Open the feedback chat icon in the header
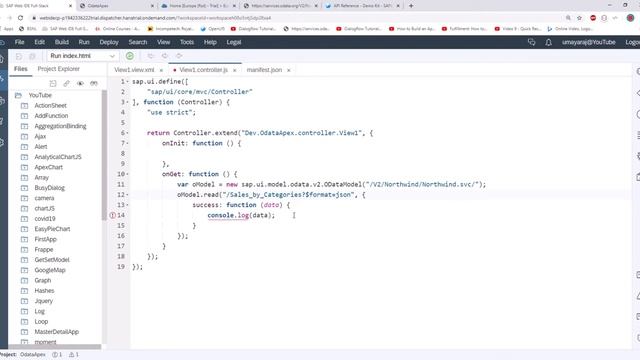The image size is (640, 360). (531, 42)
